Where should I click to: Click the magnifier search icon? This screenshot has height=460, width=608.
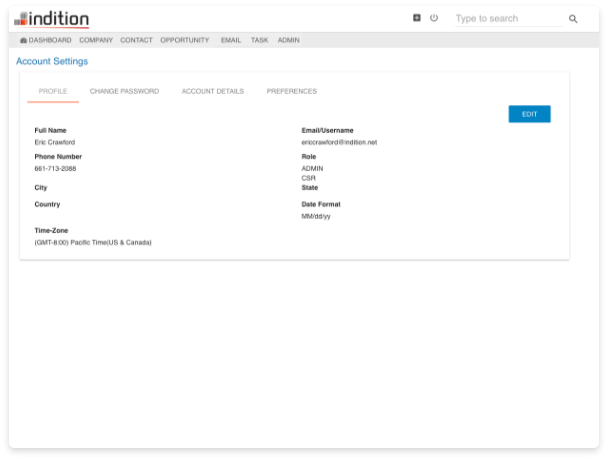tap(573, 19)
